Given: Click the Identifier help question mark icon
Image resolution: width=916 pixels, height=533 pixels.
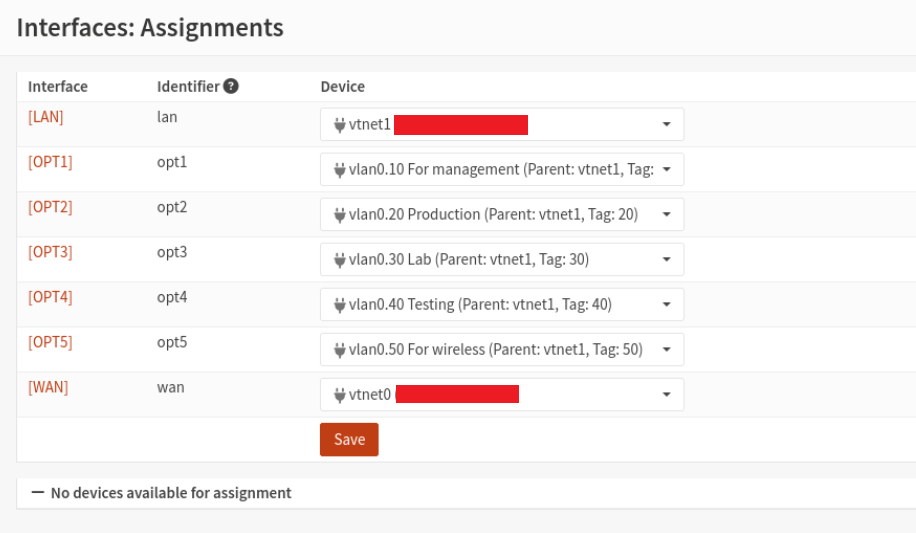Looking at the screenshot, I should [231, 86].
